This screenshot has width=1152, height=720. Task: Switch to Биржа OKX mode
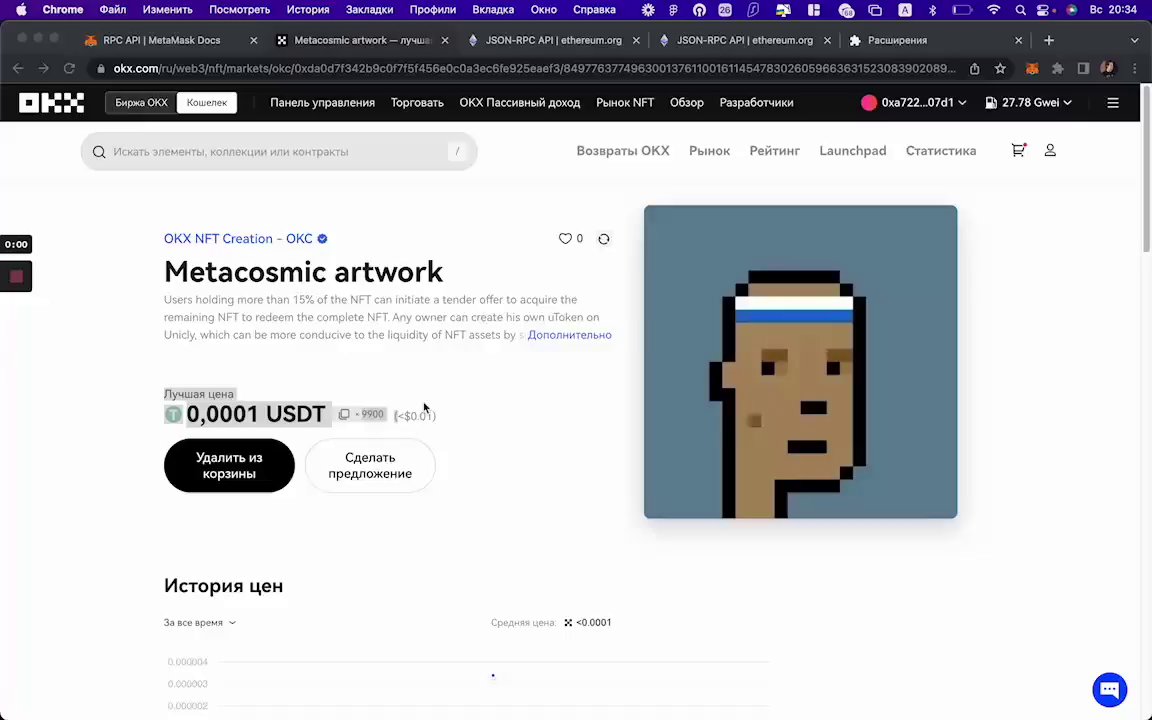click(x=141, y=103)
